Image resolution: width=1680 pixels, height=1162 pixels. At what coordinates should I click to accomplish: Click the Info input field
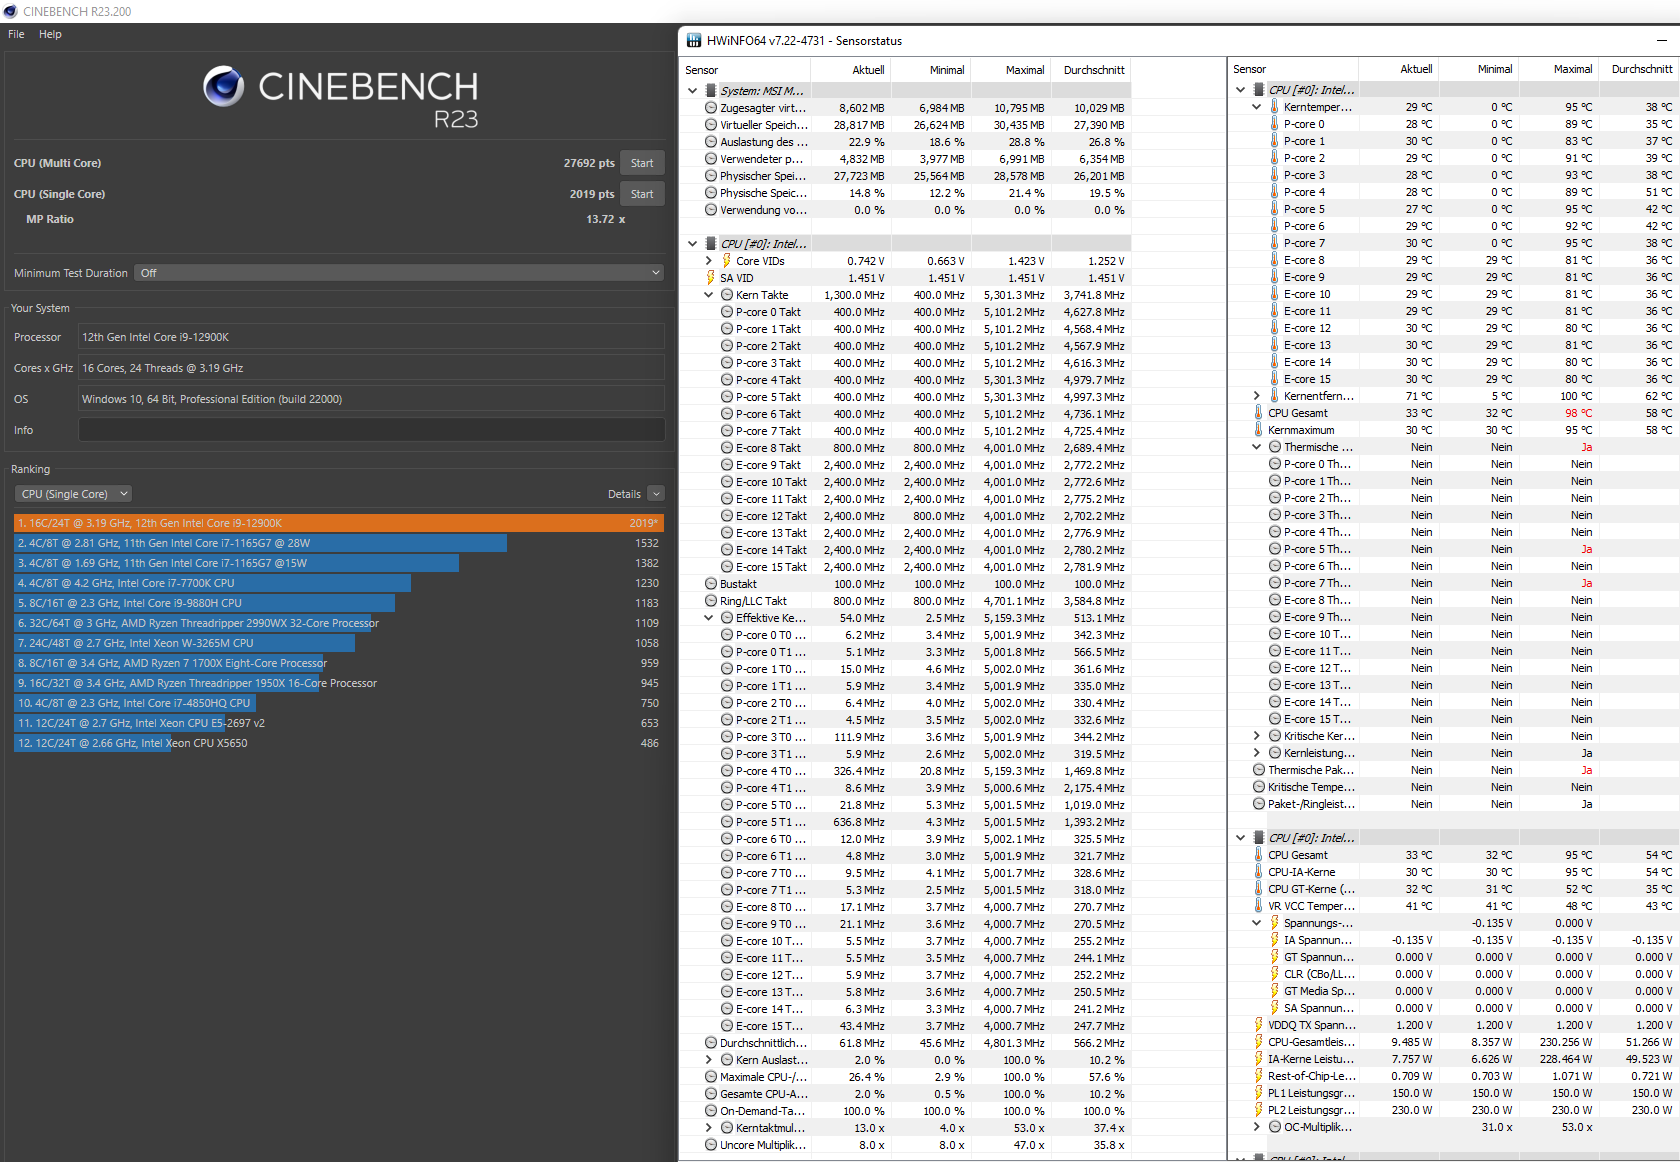[x=371, y=430]
